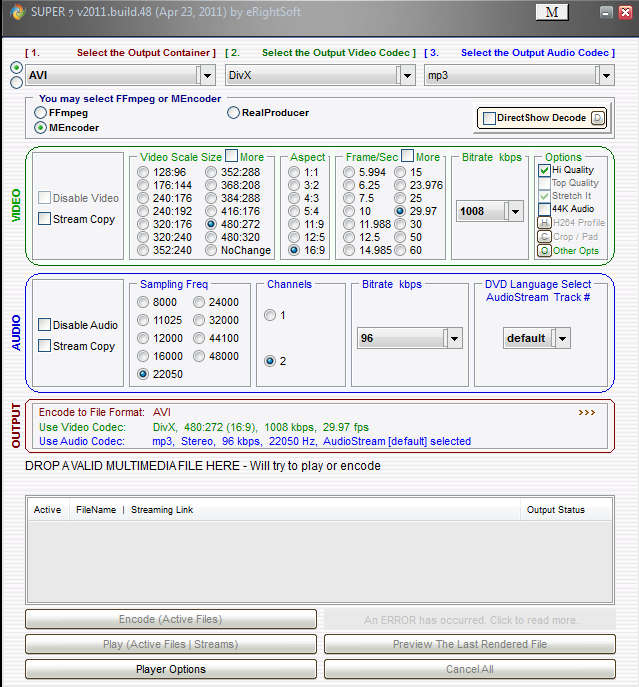
Task: Select video scale size NoChange
Action: coord(211,250)
